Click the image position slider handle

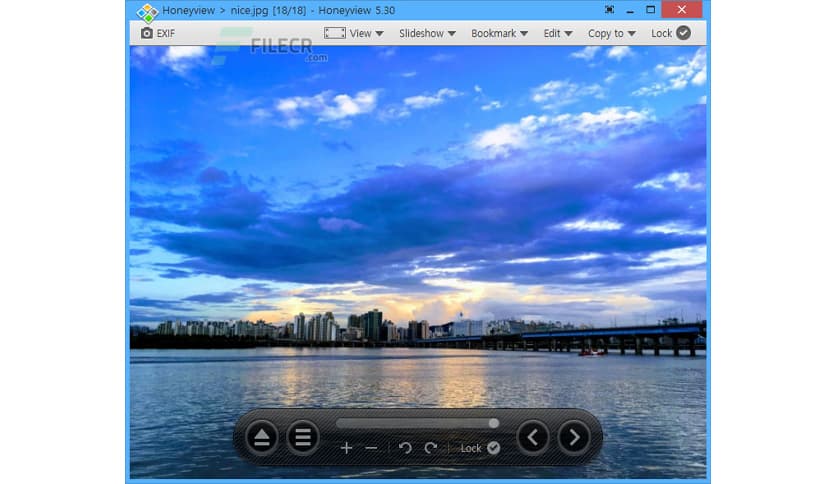(x=493, y=423)
